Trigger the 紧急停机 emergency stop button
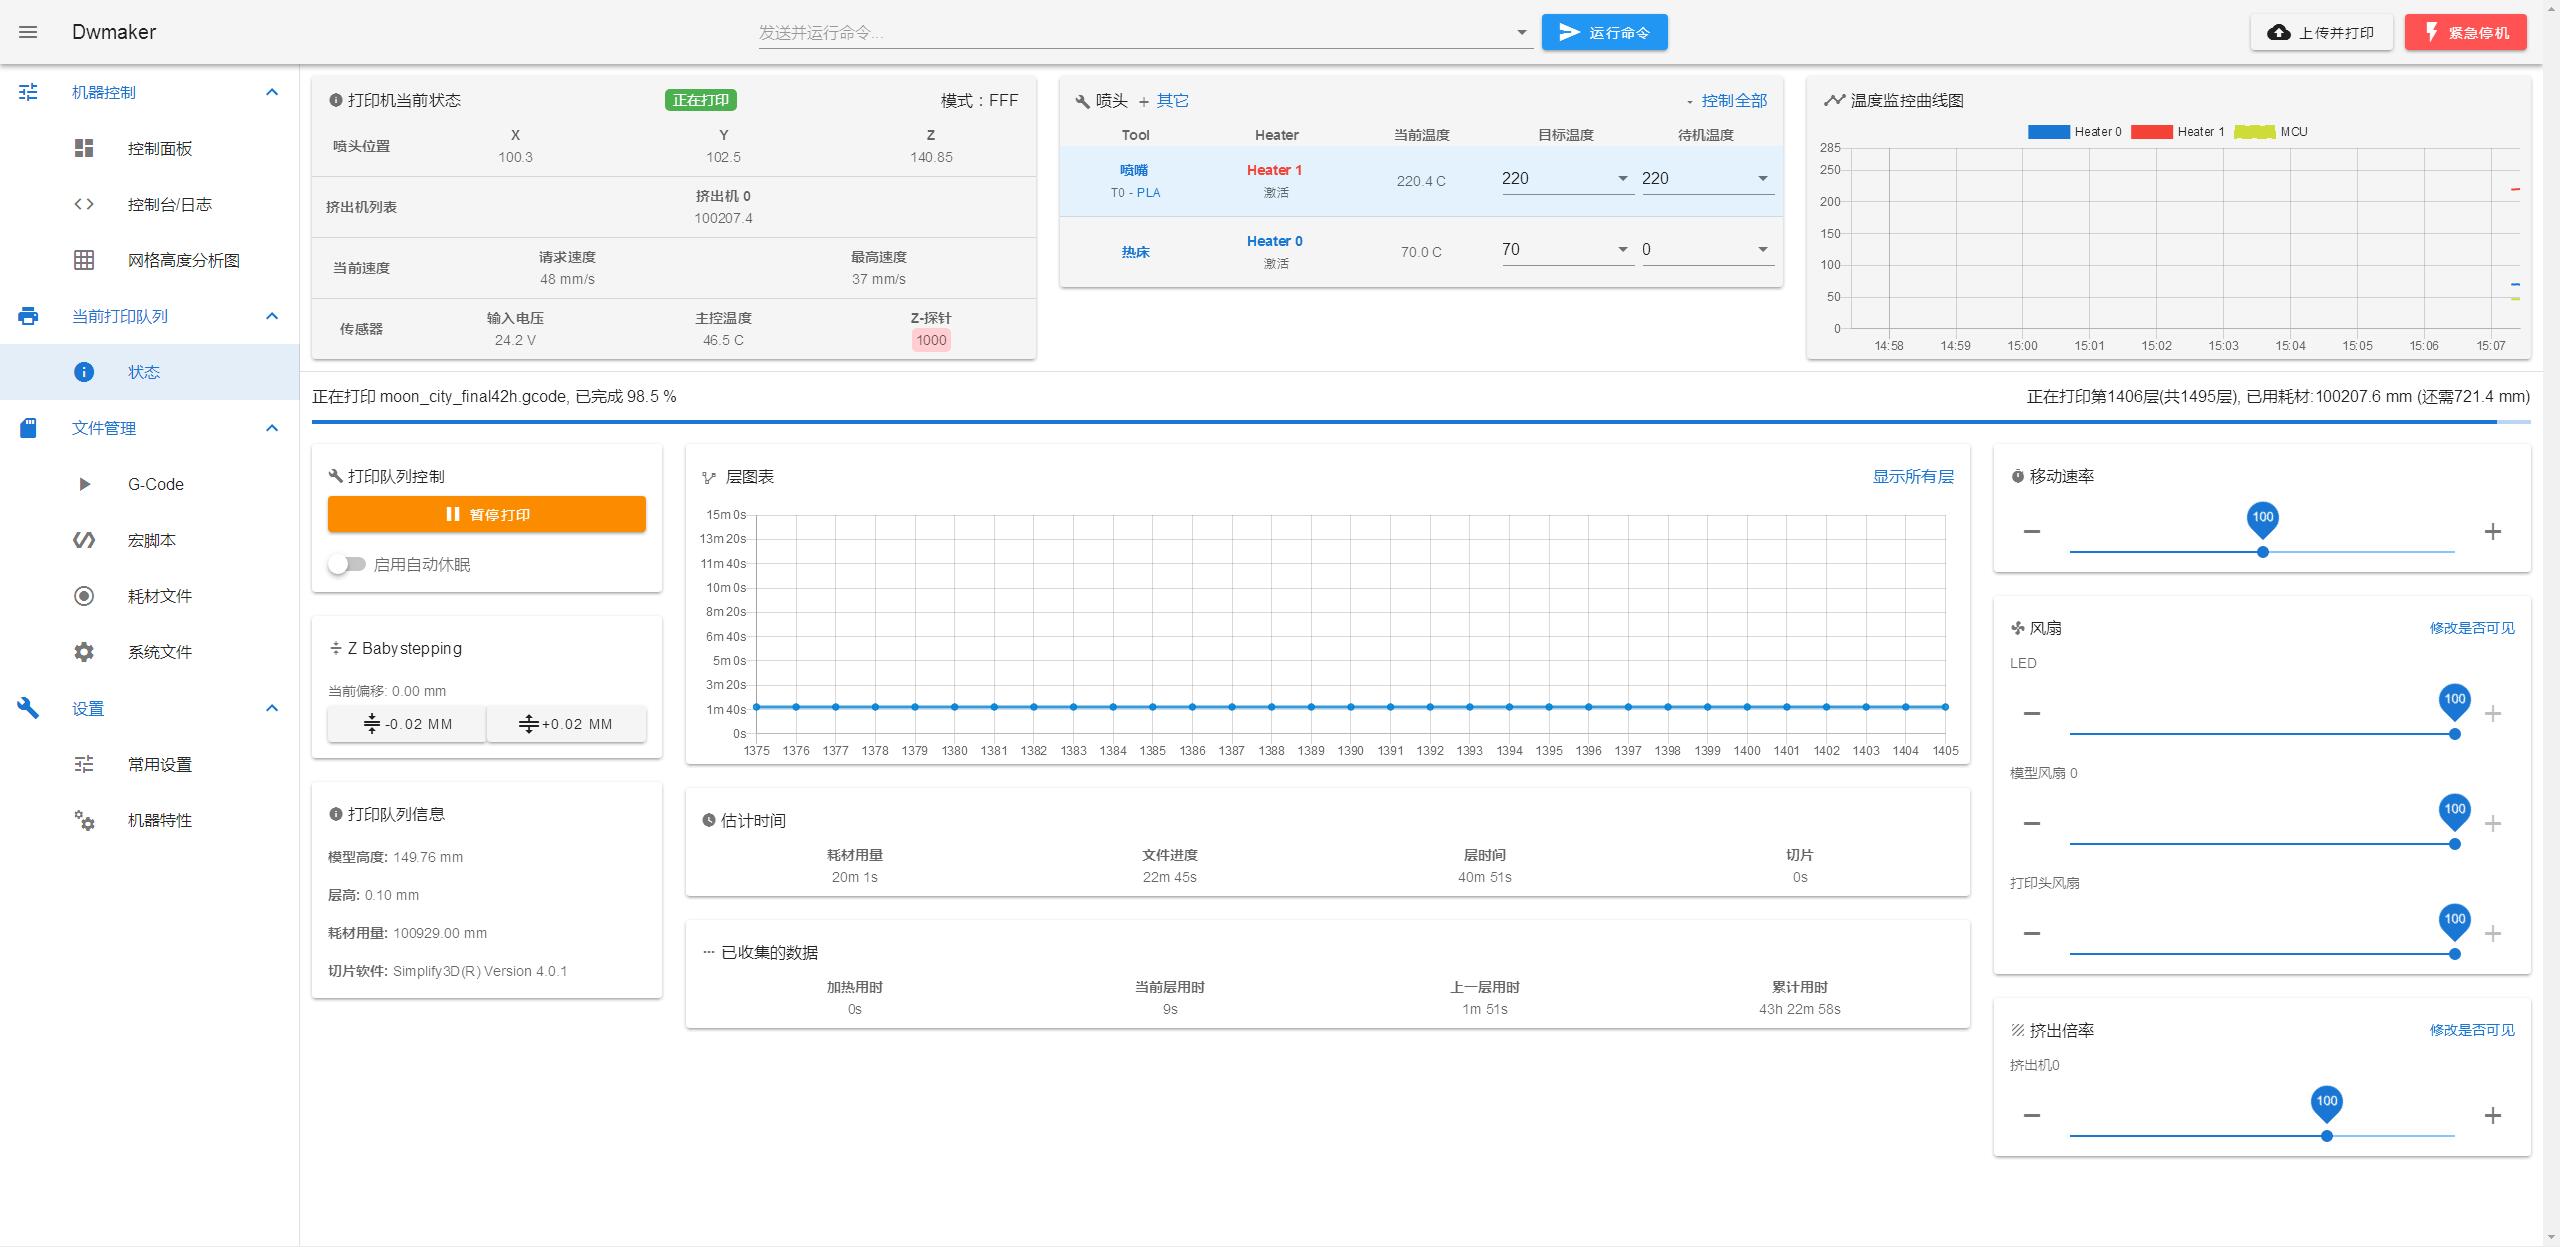Image resolution: width=2560 pixels, height=1247 pixels. click(2466, 32)
